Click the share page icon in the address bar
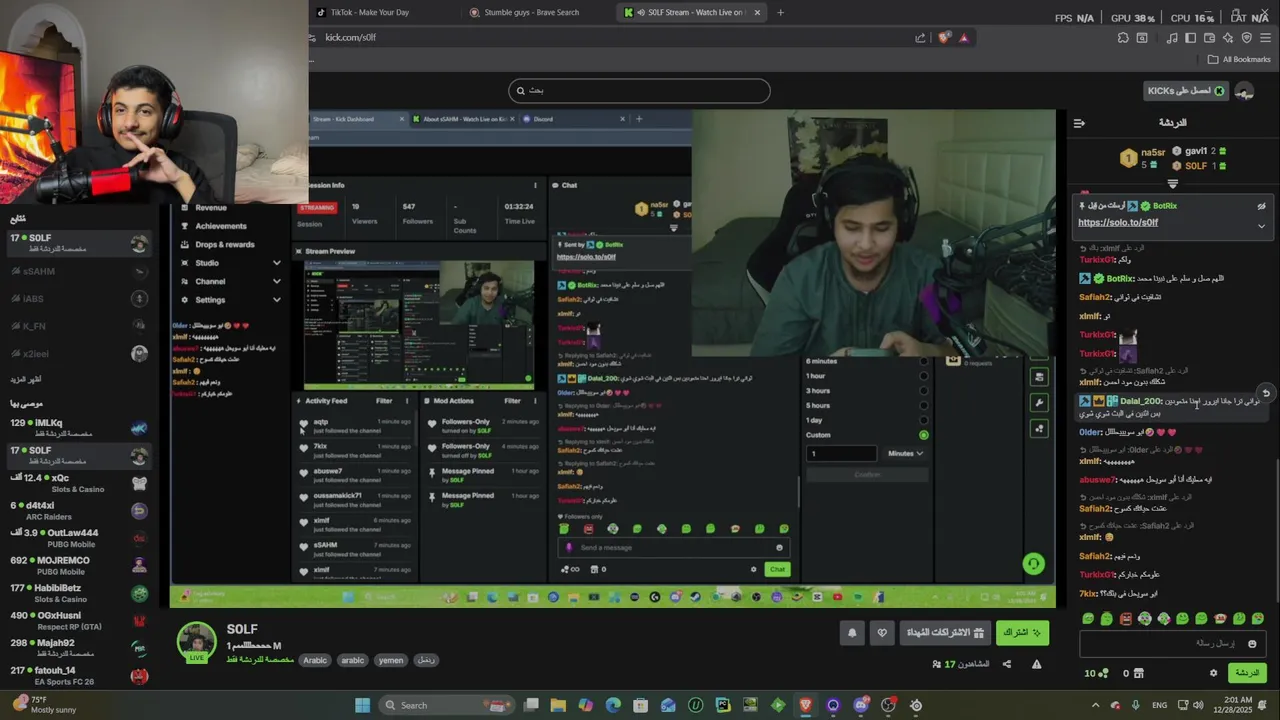Screen dimensions: 1280x720 pos(920,38)
